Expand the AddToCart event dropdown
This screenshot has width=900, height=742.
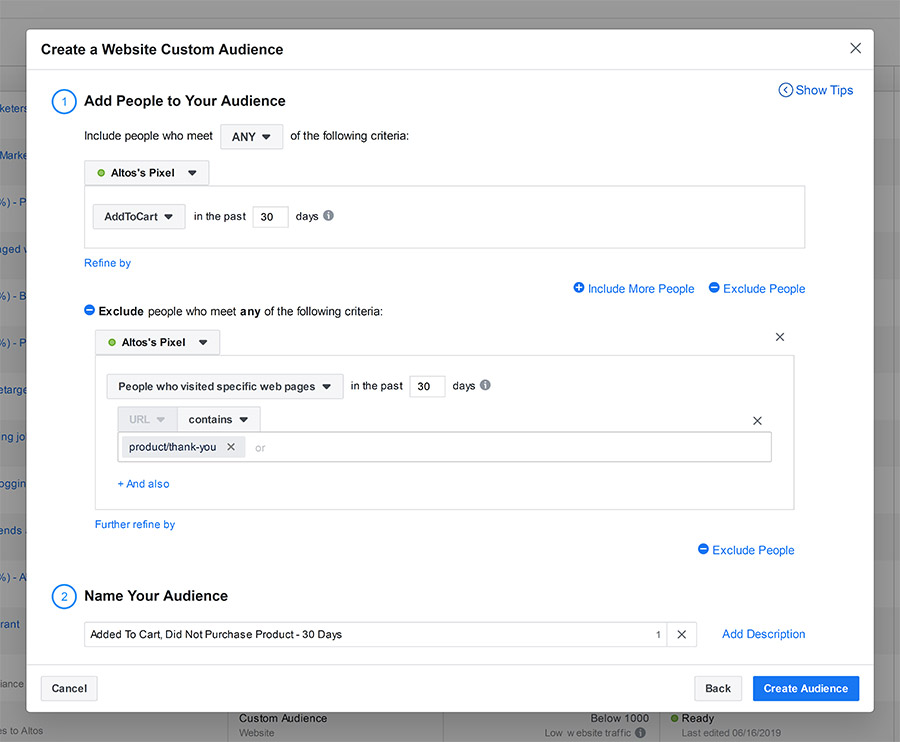pyautogui.click(x=139, y=217)
